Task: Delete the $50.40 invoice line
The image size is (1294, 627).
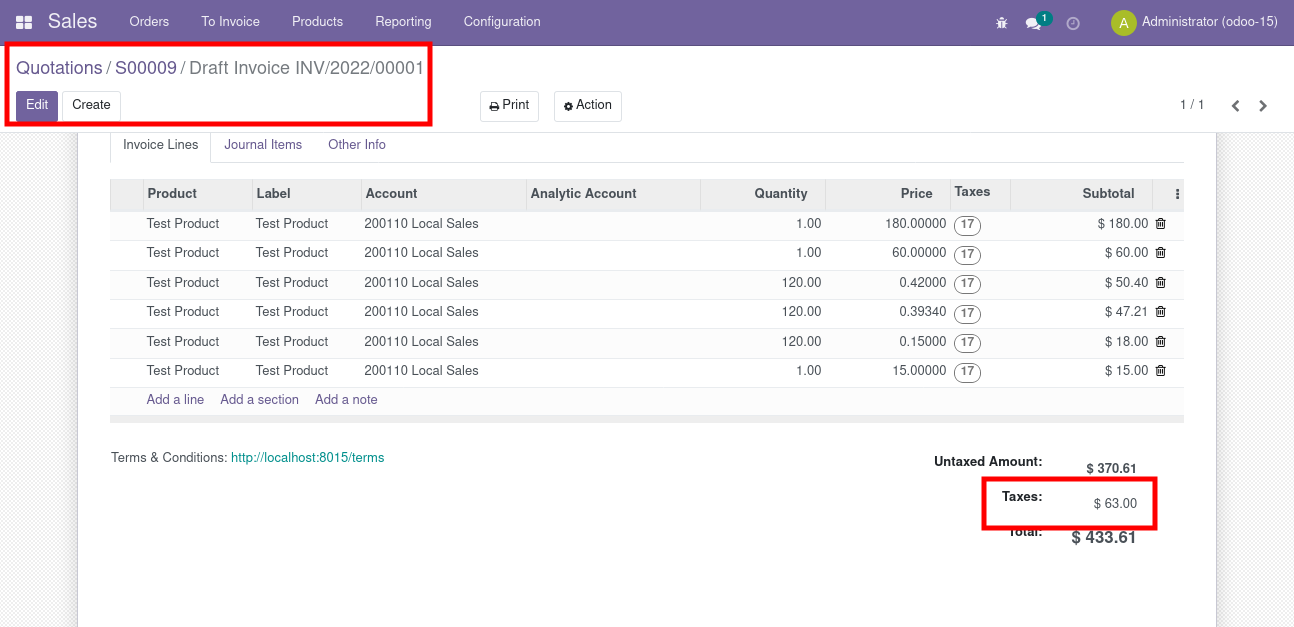Action: click(1160, 282)
